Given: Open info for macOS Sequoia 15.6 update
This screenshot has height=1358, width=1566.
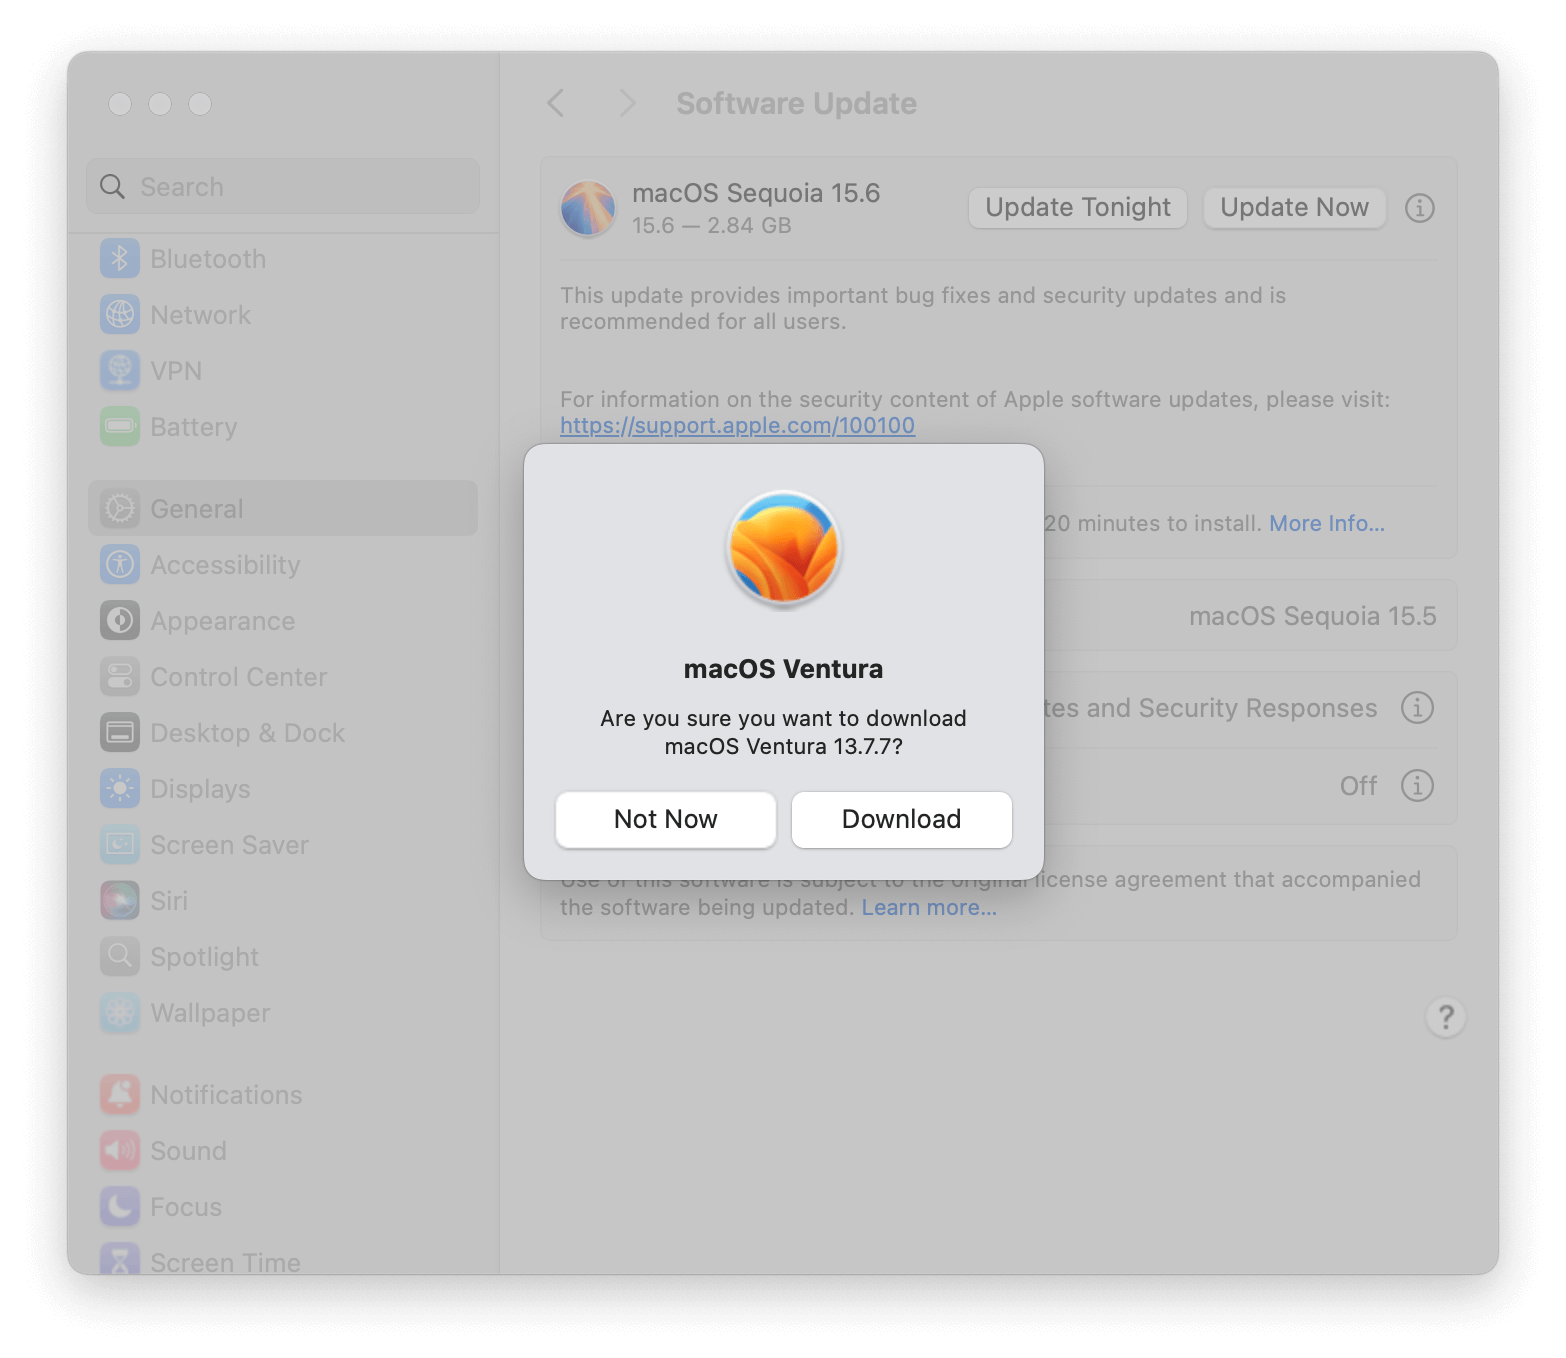Looking at the screenshot, I should pos(1419,208).
